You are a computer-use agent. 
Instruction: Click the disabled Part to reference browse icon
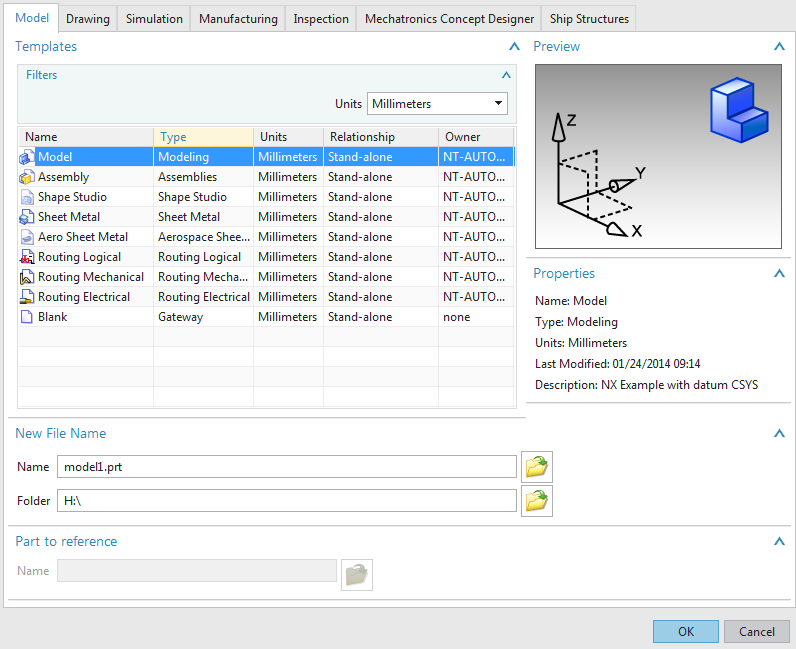[x=357, y=575]
